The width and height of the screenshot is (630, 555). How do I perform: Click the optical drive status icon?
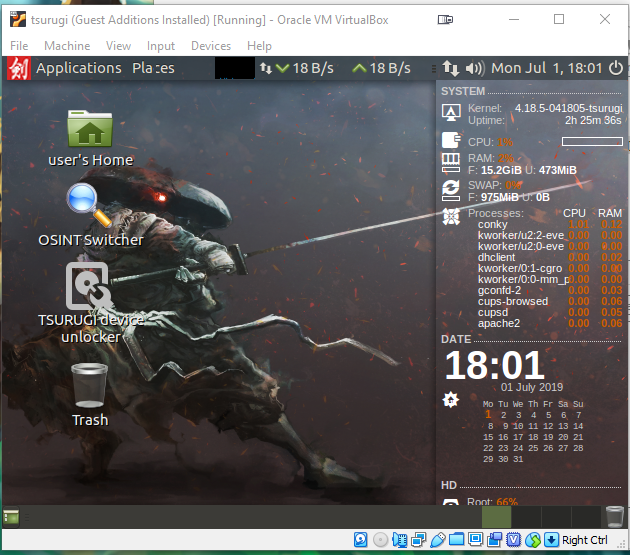coord(380,540)
